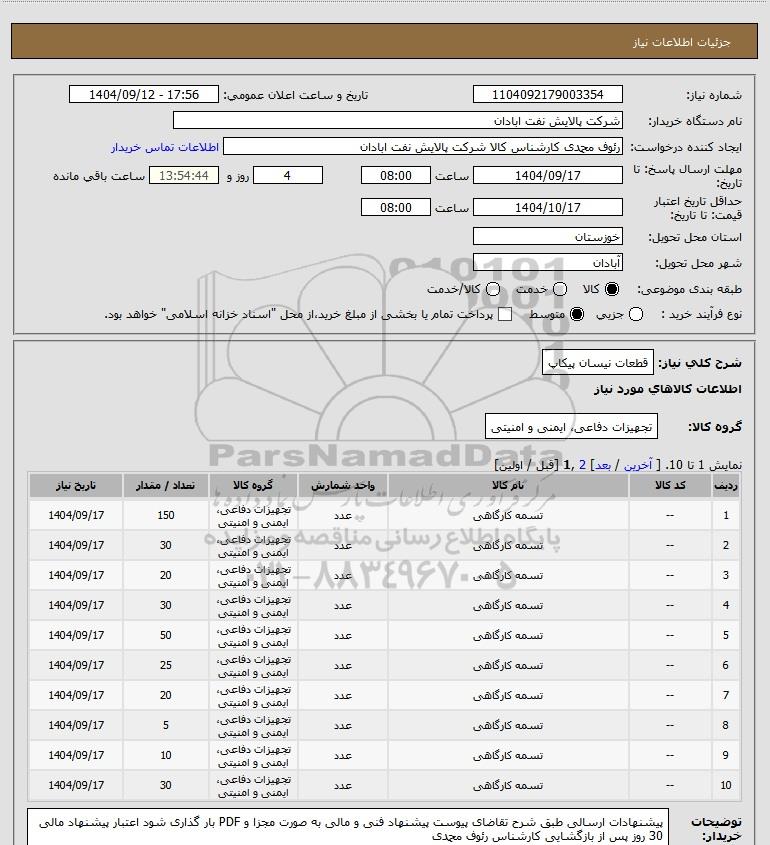Click quantity 5 in row 8

(x=165, y=725)
